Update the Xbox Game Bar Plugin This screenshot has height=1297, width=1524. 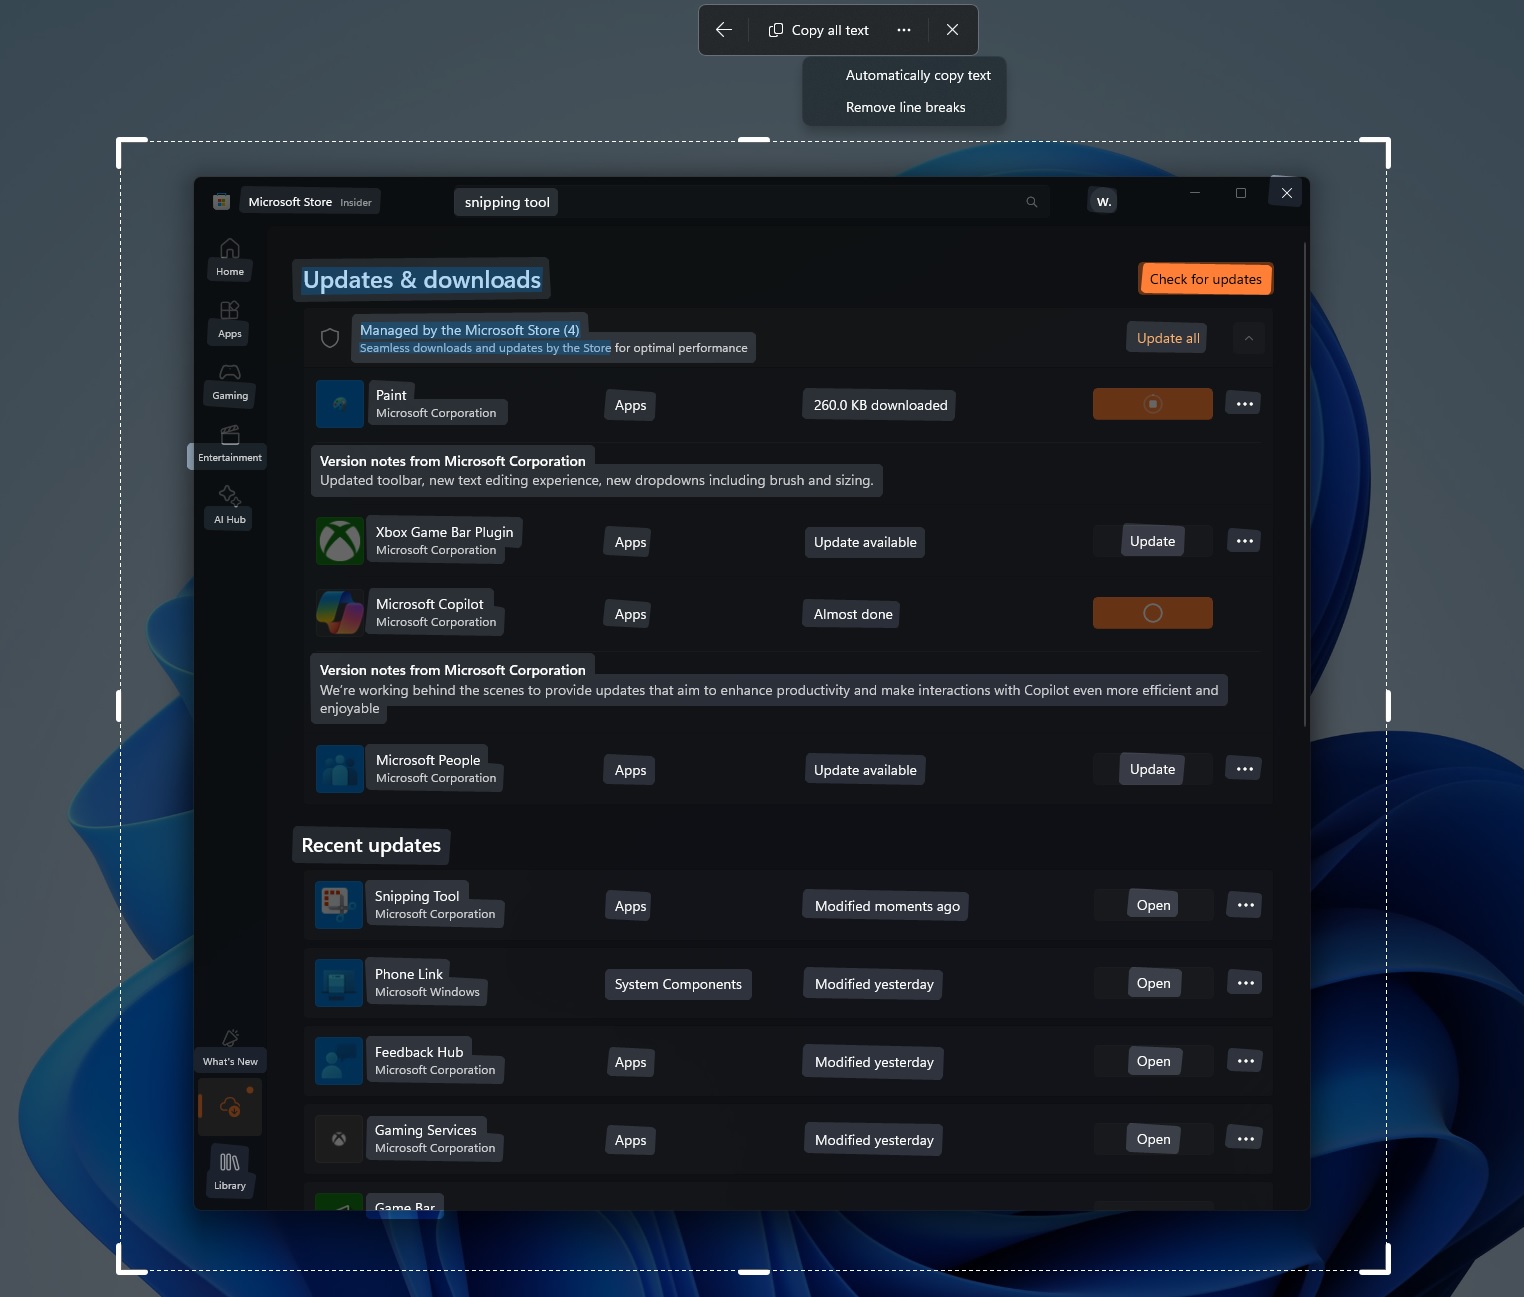coord(1151,540)
